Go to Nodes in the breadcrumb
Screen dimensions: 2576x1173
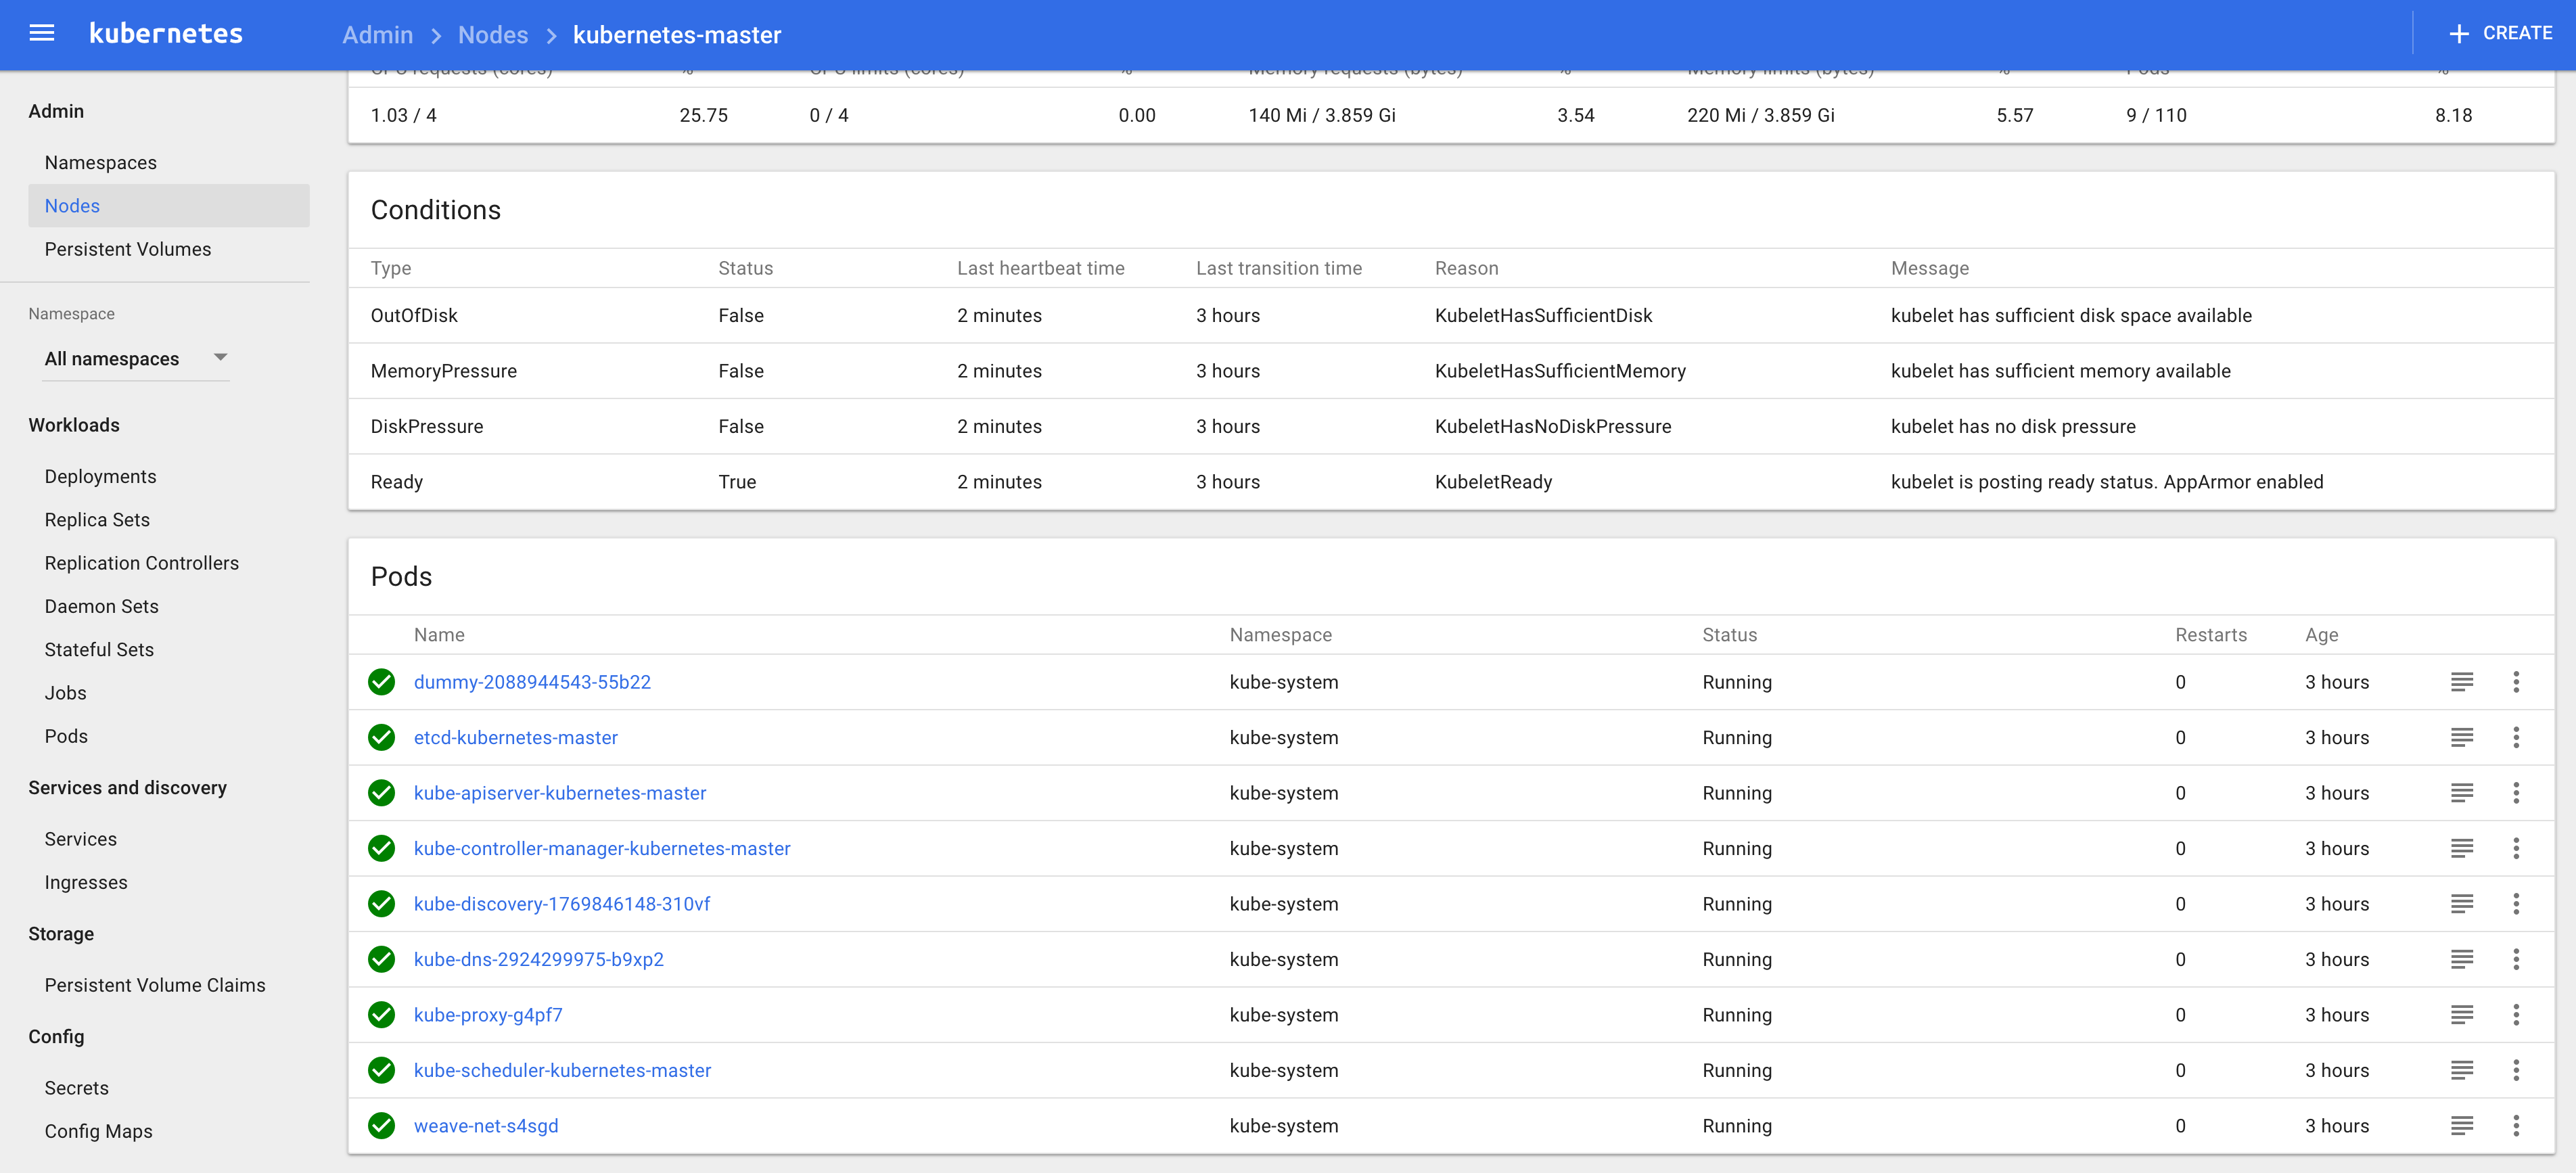click(493, 35)
